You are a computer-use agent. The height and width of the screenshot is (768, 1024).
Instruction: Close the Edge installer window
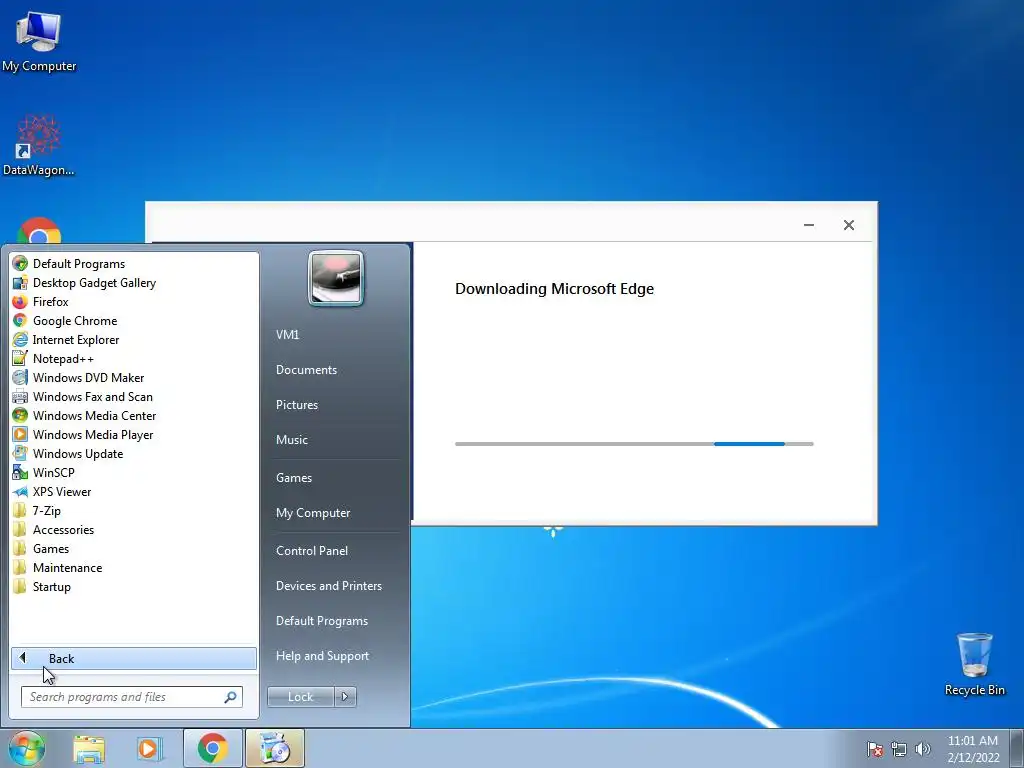[848, 225]
